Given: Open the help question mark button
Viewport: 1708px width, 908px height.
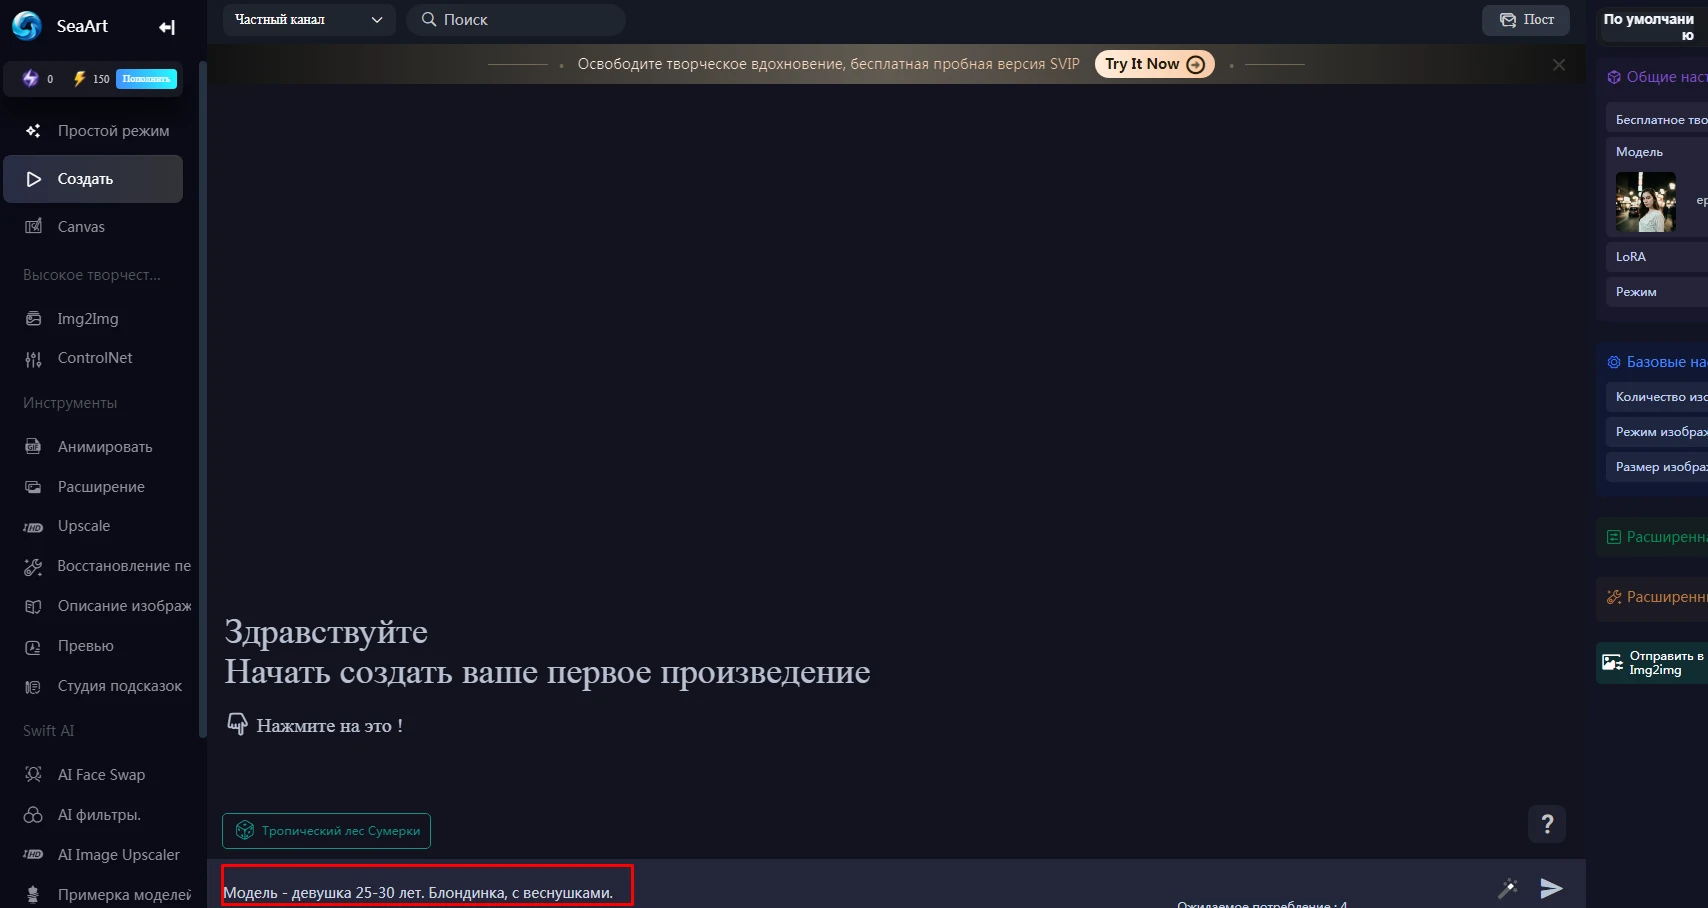Looking at the screenshot, I should point(1547,824).
